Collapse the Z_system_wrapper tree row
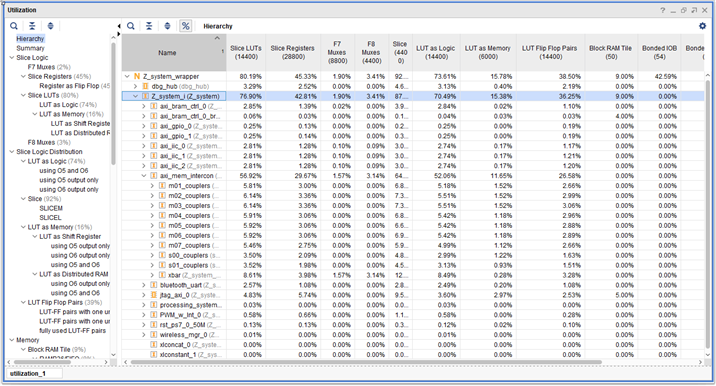This screenshot has width=716, height=386. [x=127, y=76]
